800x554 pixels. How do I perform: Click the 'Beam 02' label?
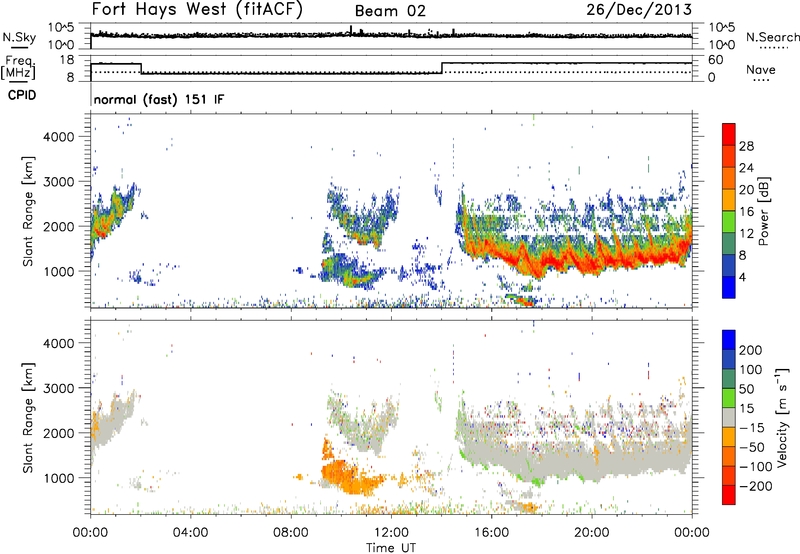click(390, 11)
